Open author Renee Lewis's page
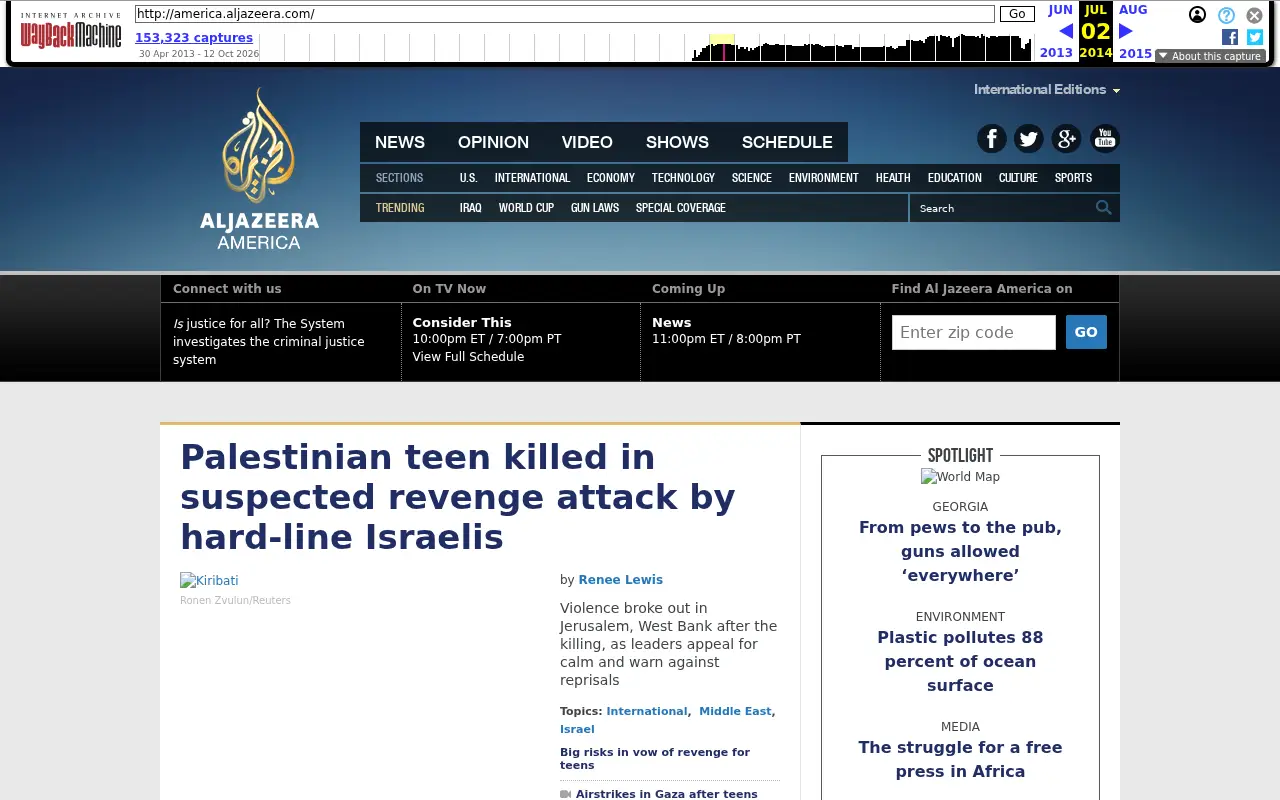This screenshot has height=800, width=1280. (x=620, y=580)
